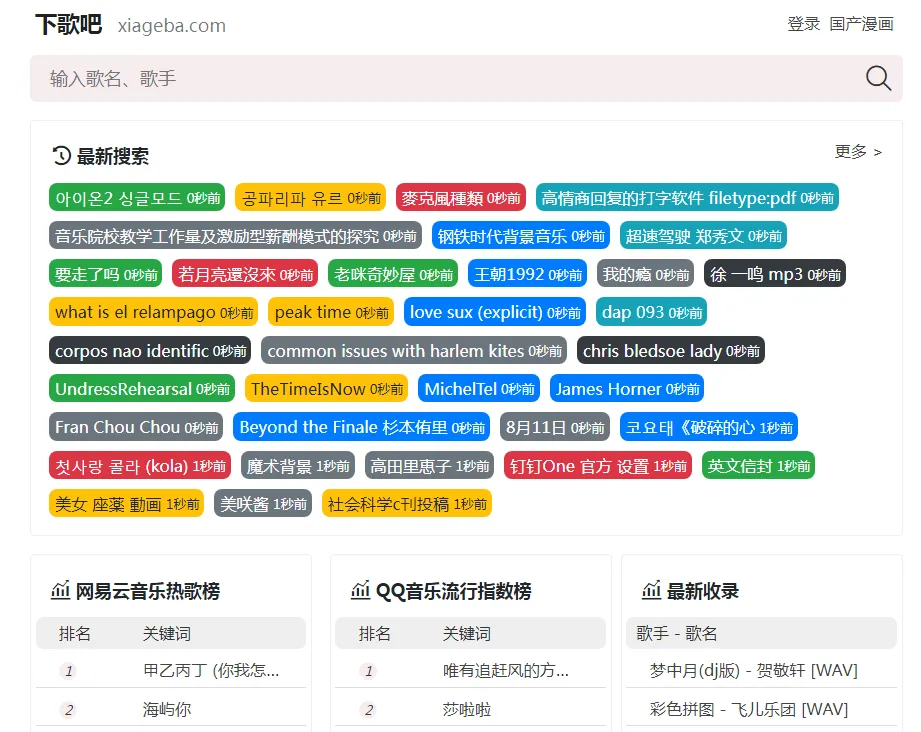
Task: Click 更多 to see more searches
Action: 858,152
